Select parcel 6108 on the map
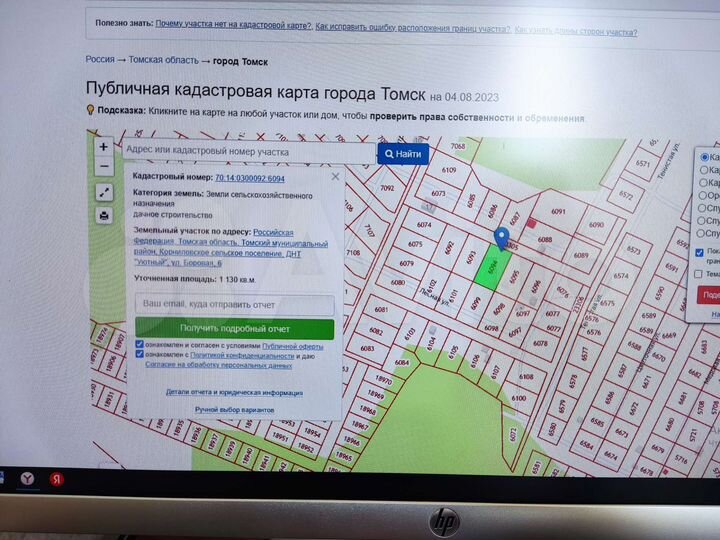 [x=526, y=377]
